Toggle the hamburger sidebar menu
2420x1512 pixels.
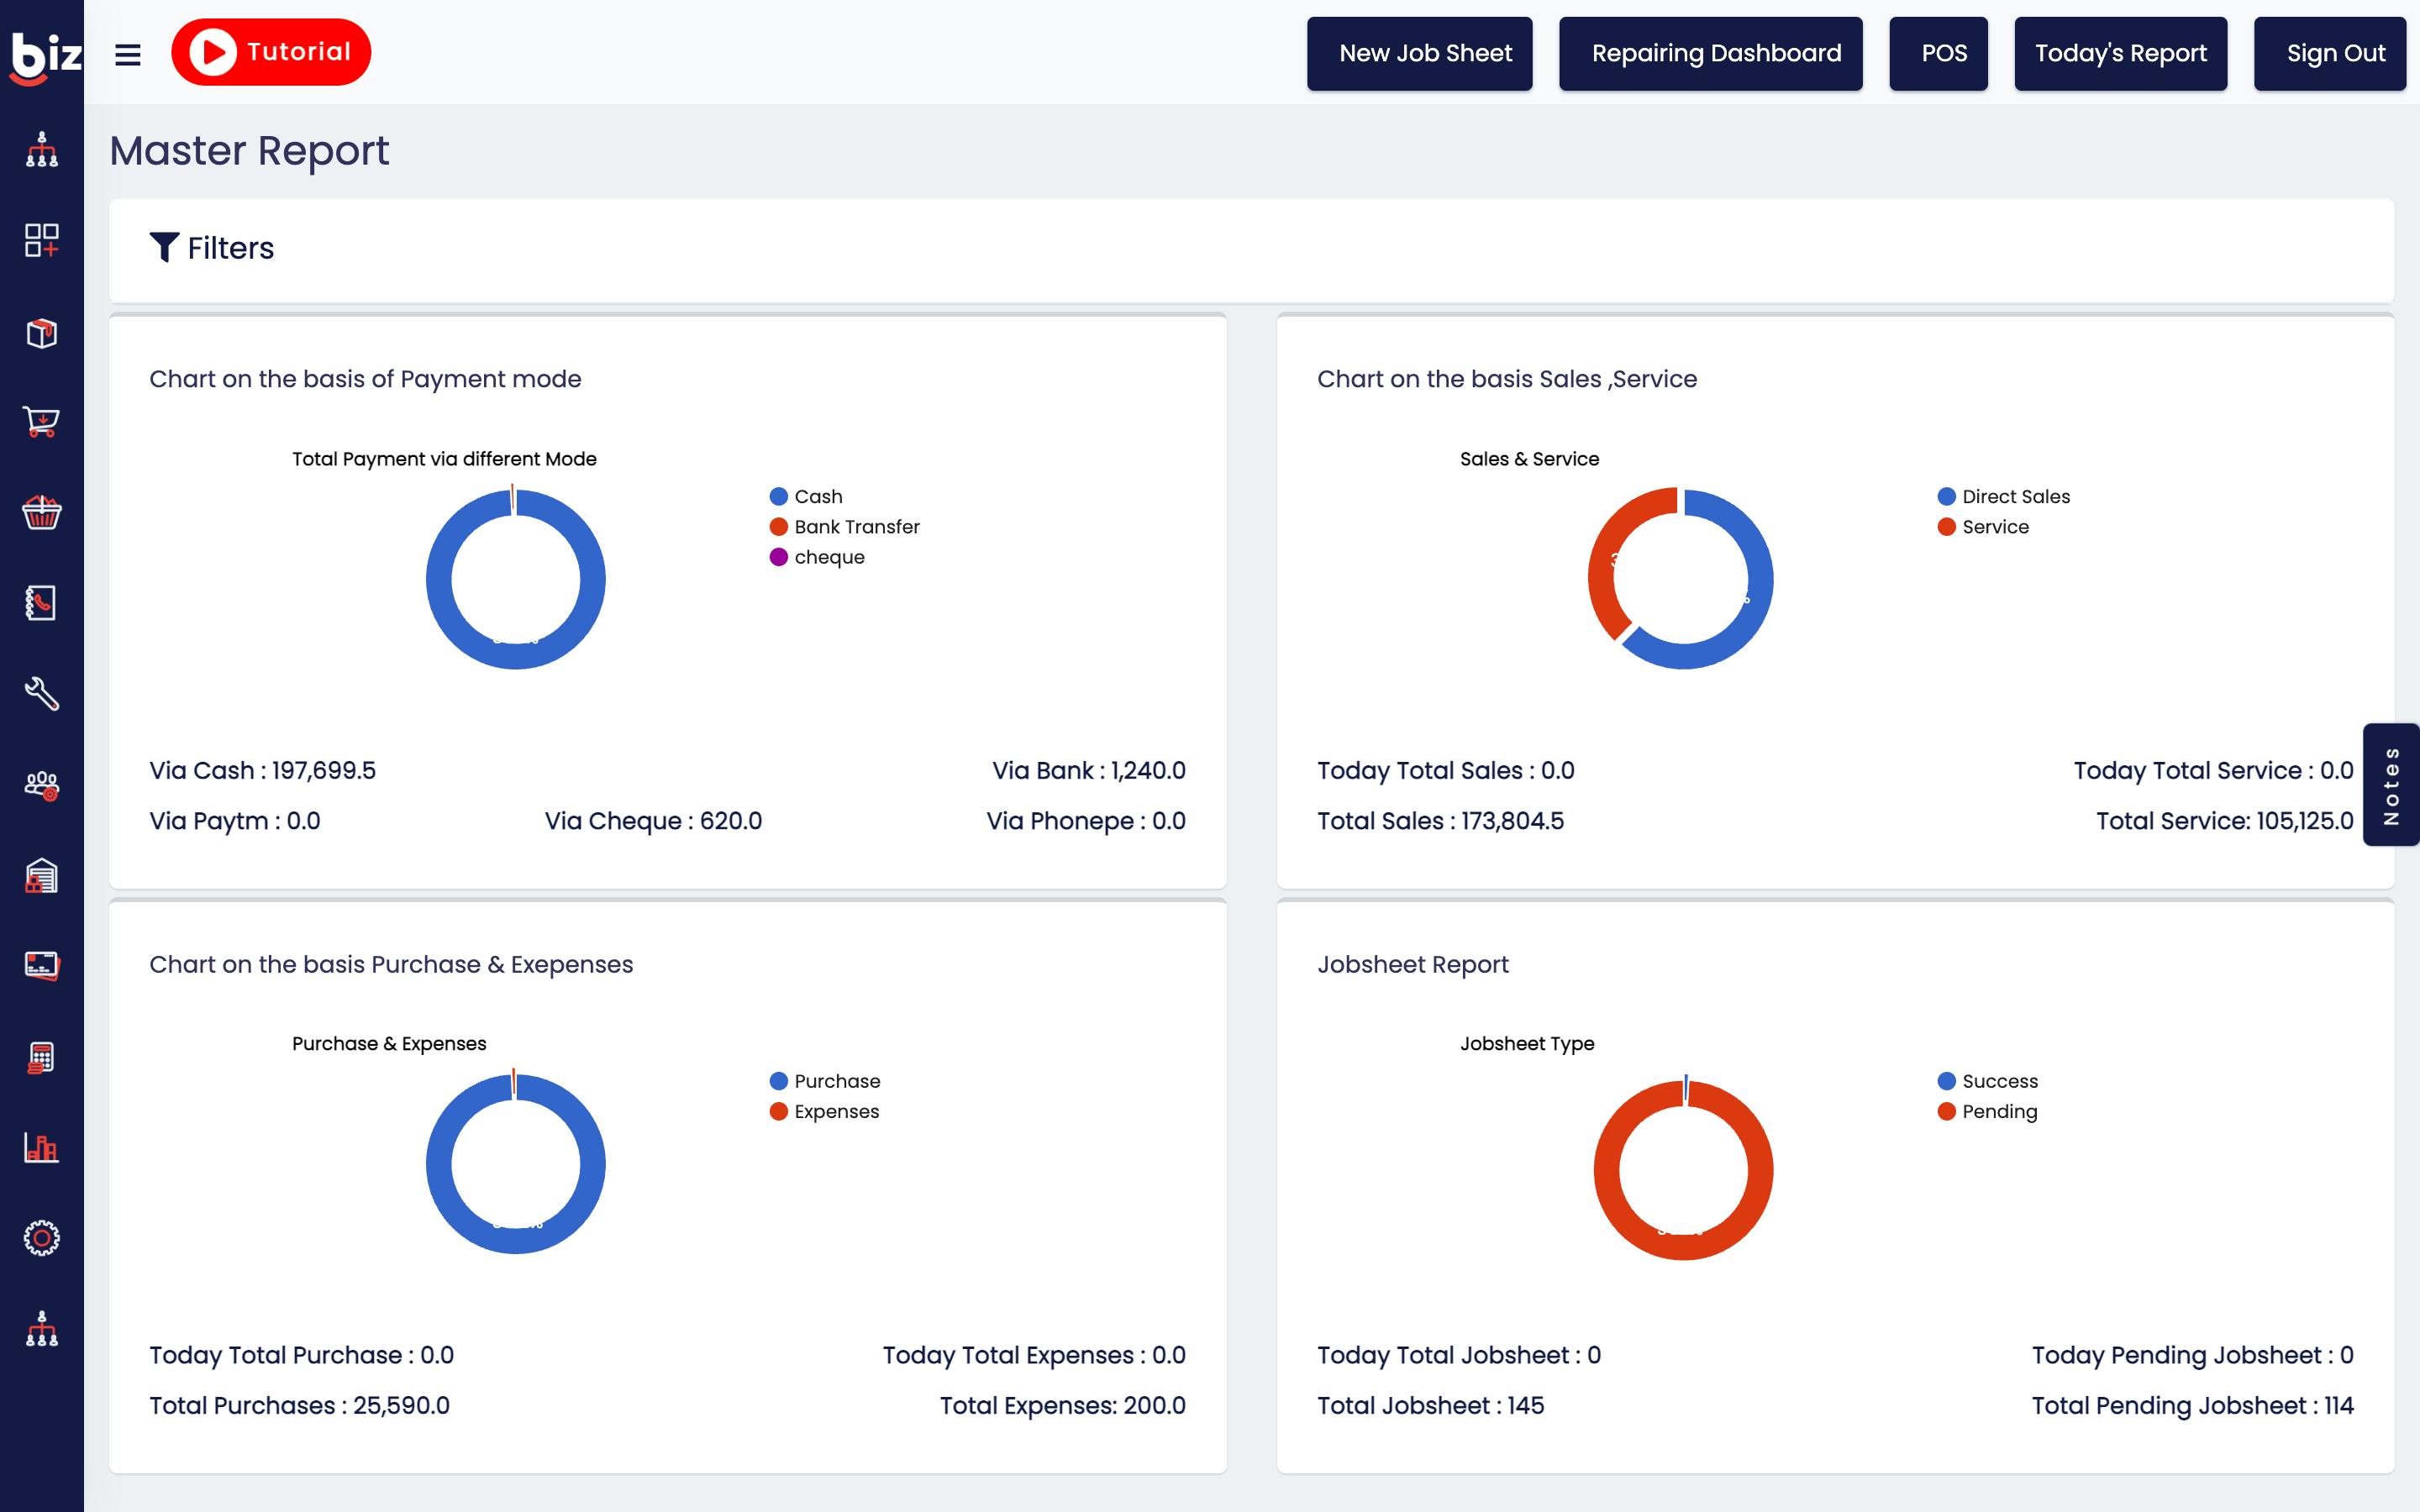(x=128, y=55)
